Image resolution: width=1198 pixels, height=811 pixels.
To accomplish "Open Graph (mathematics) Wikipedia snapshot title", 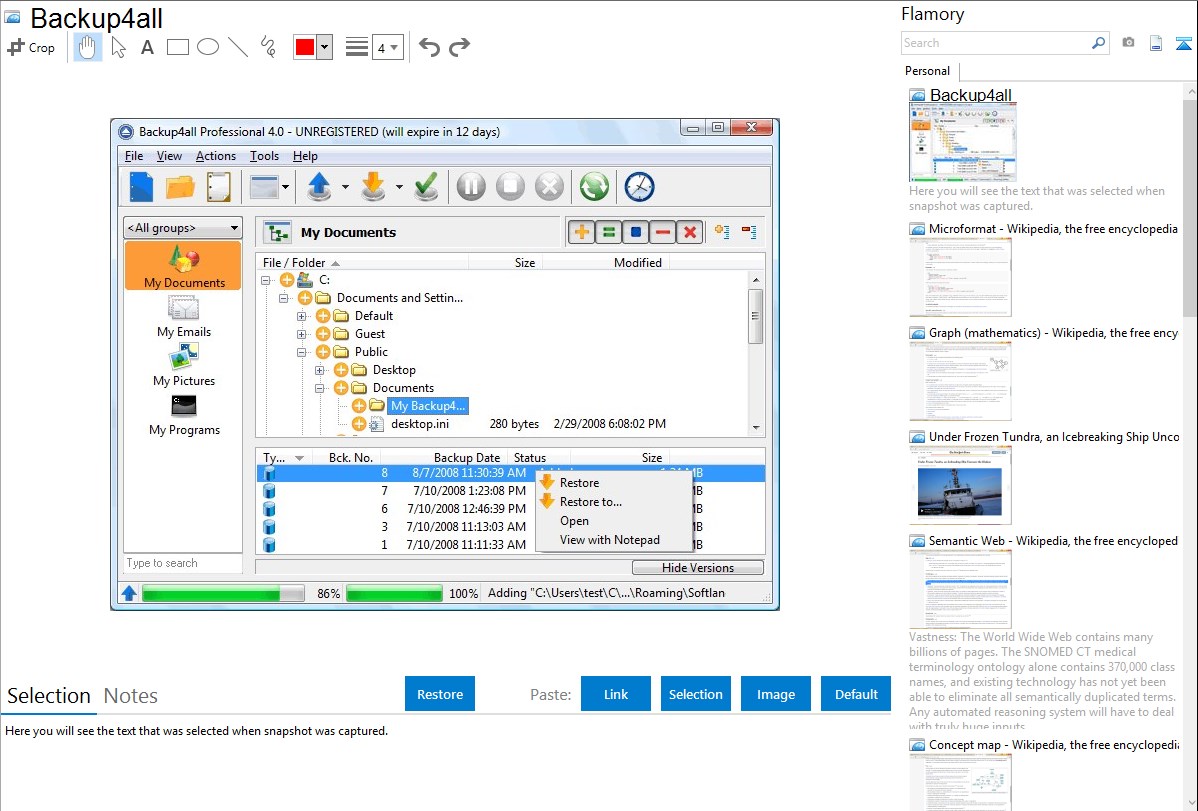I will coord(1053,333).
